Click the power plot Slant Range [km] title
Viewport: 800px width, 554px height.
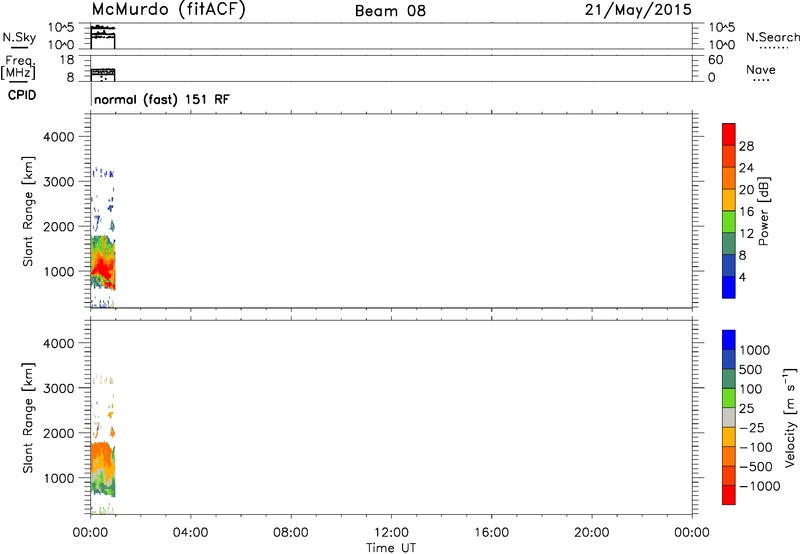28,211
